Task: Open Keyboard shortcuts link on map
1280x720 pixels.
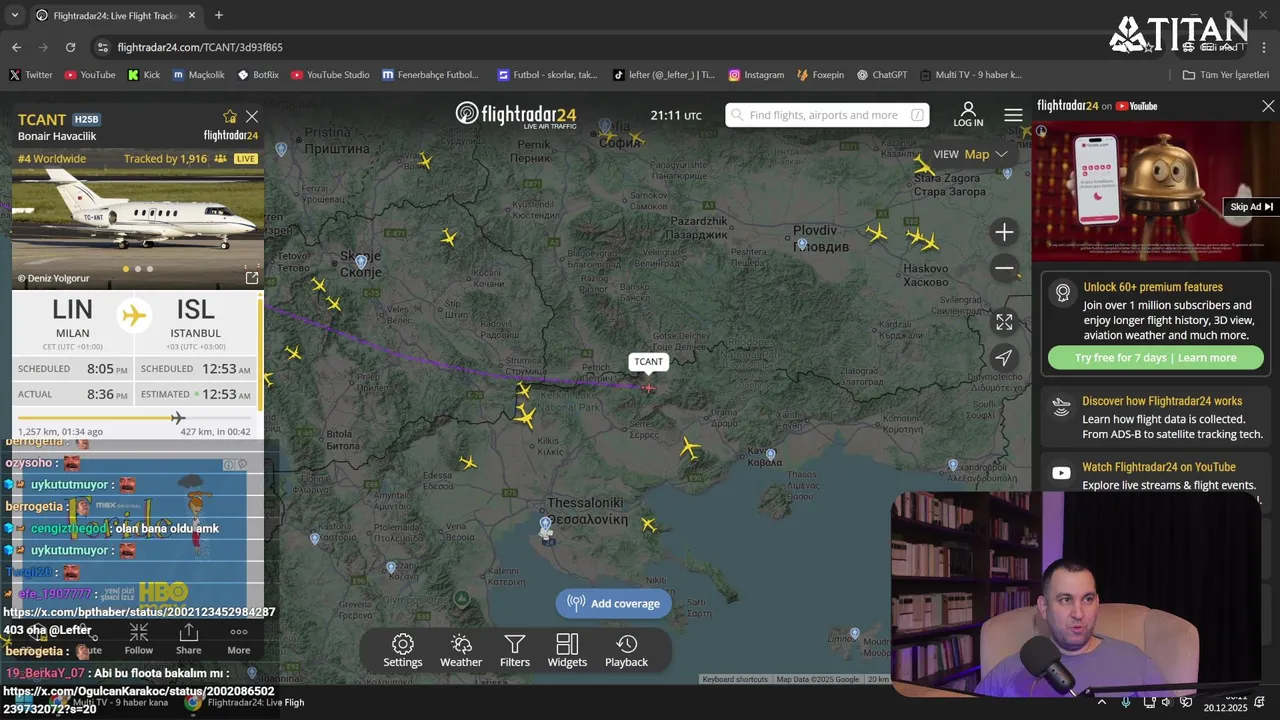Action: point(735,680)
